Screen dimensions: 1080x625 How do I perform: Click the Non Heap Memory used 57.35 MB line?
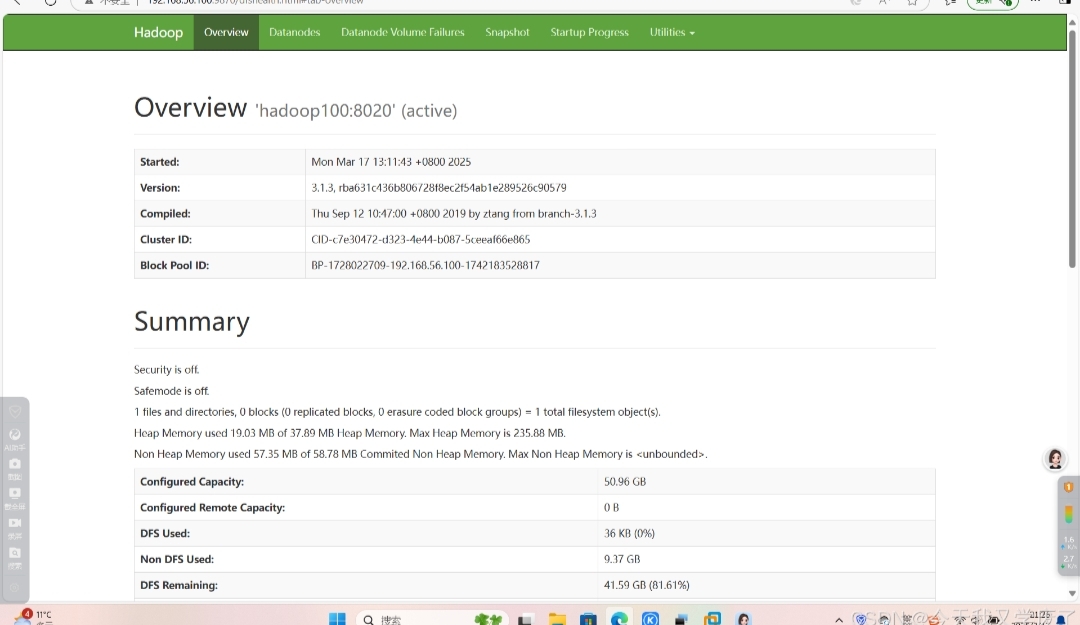point(421,454)
